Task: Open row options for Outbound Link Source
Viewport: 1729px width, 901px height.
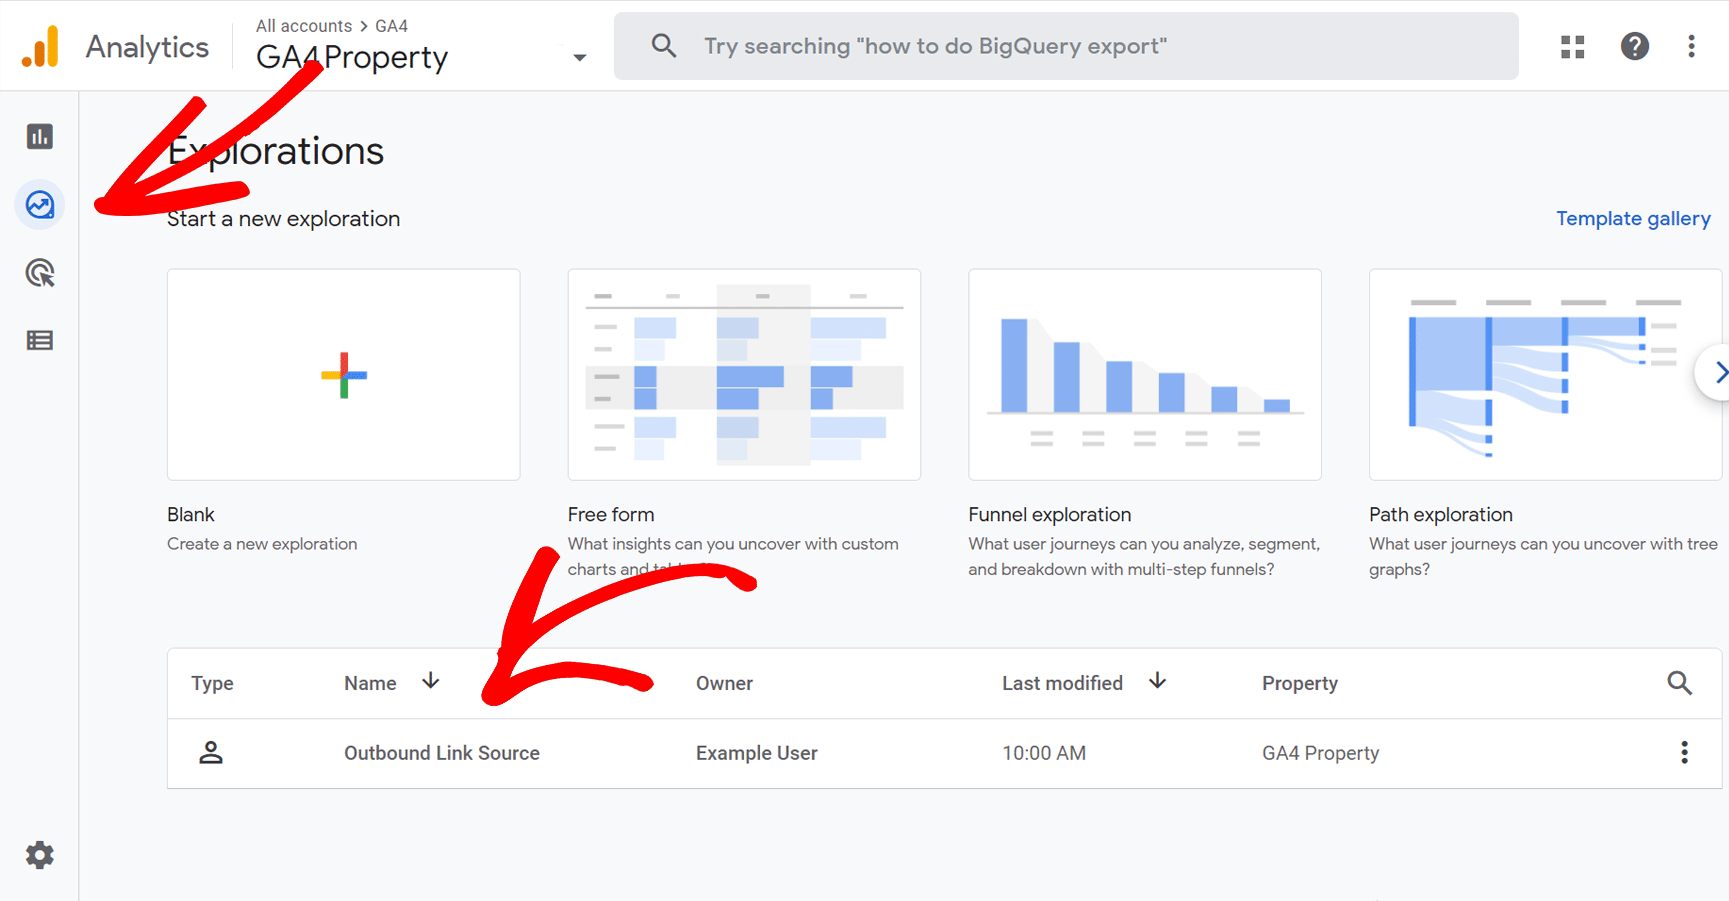Action: (1684, 753)
